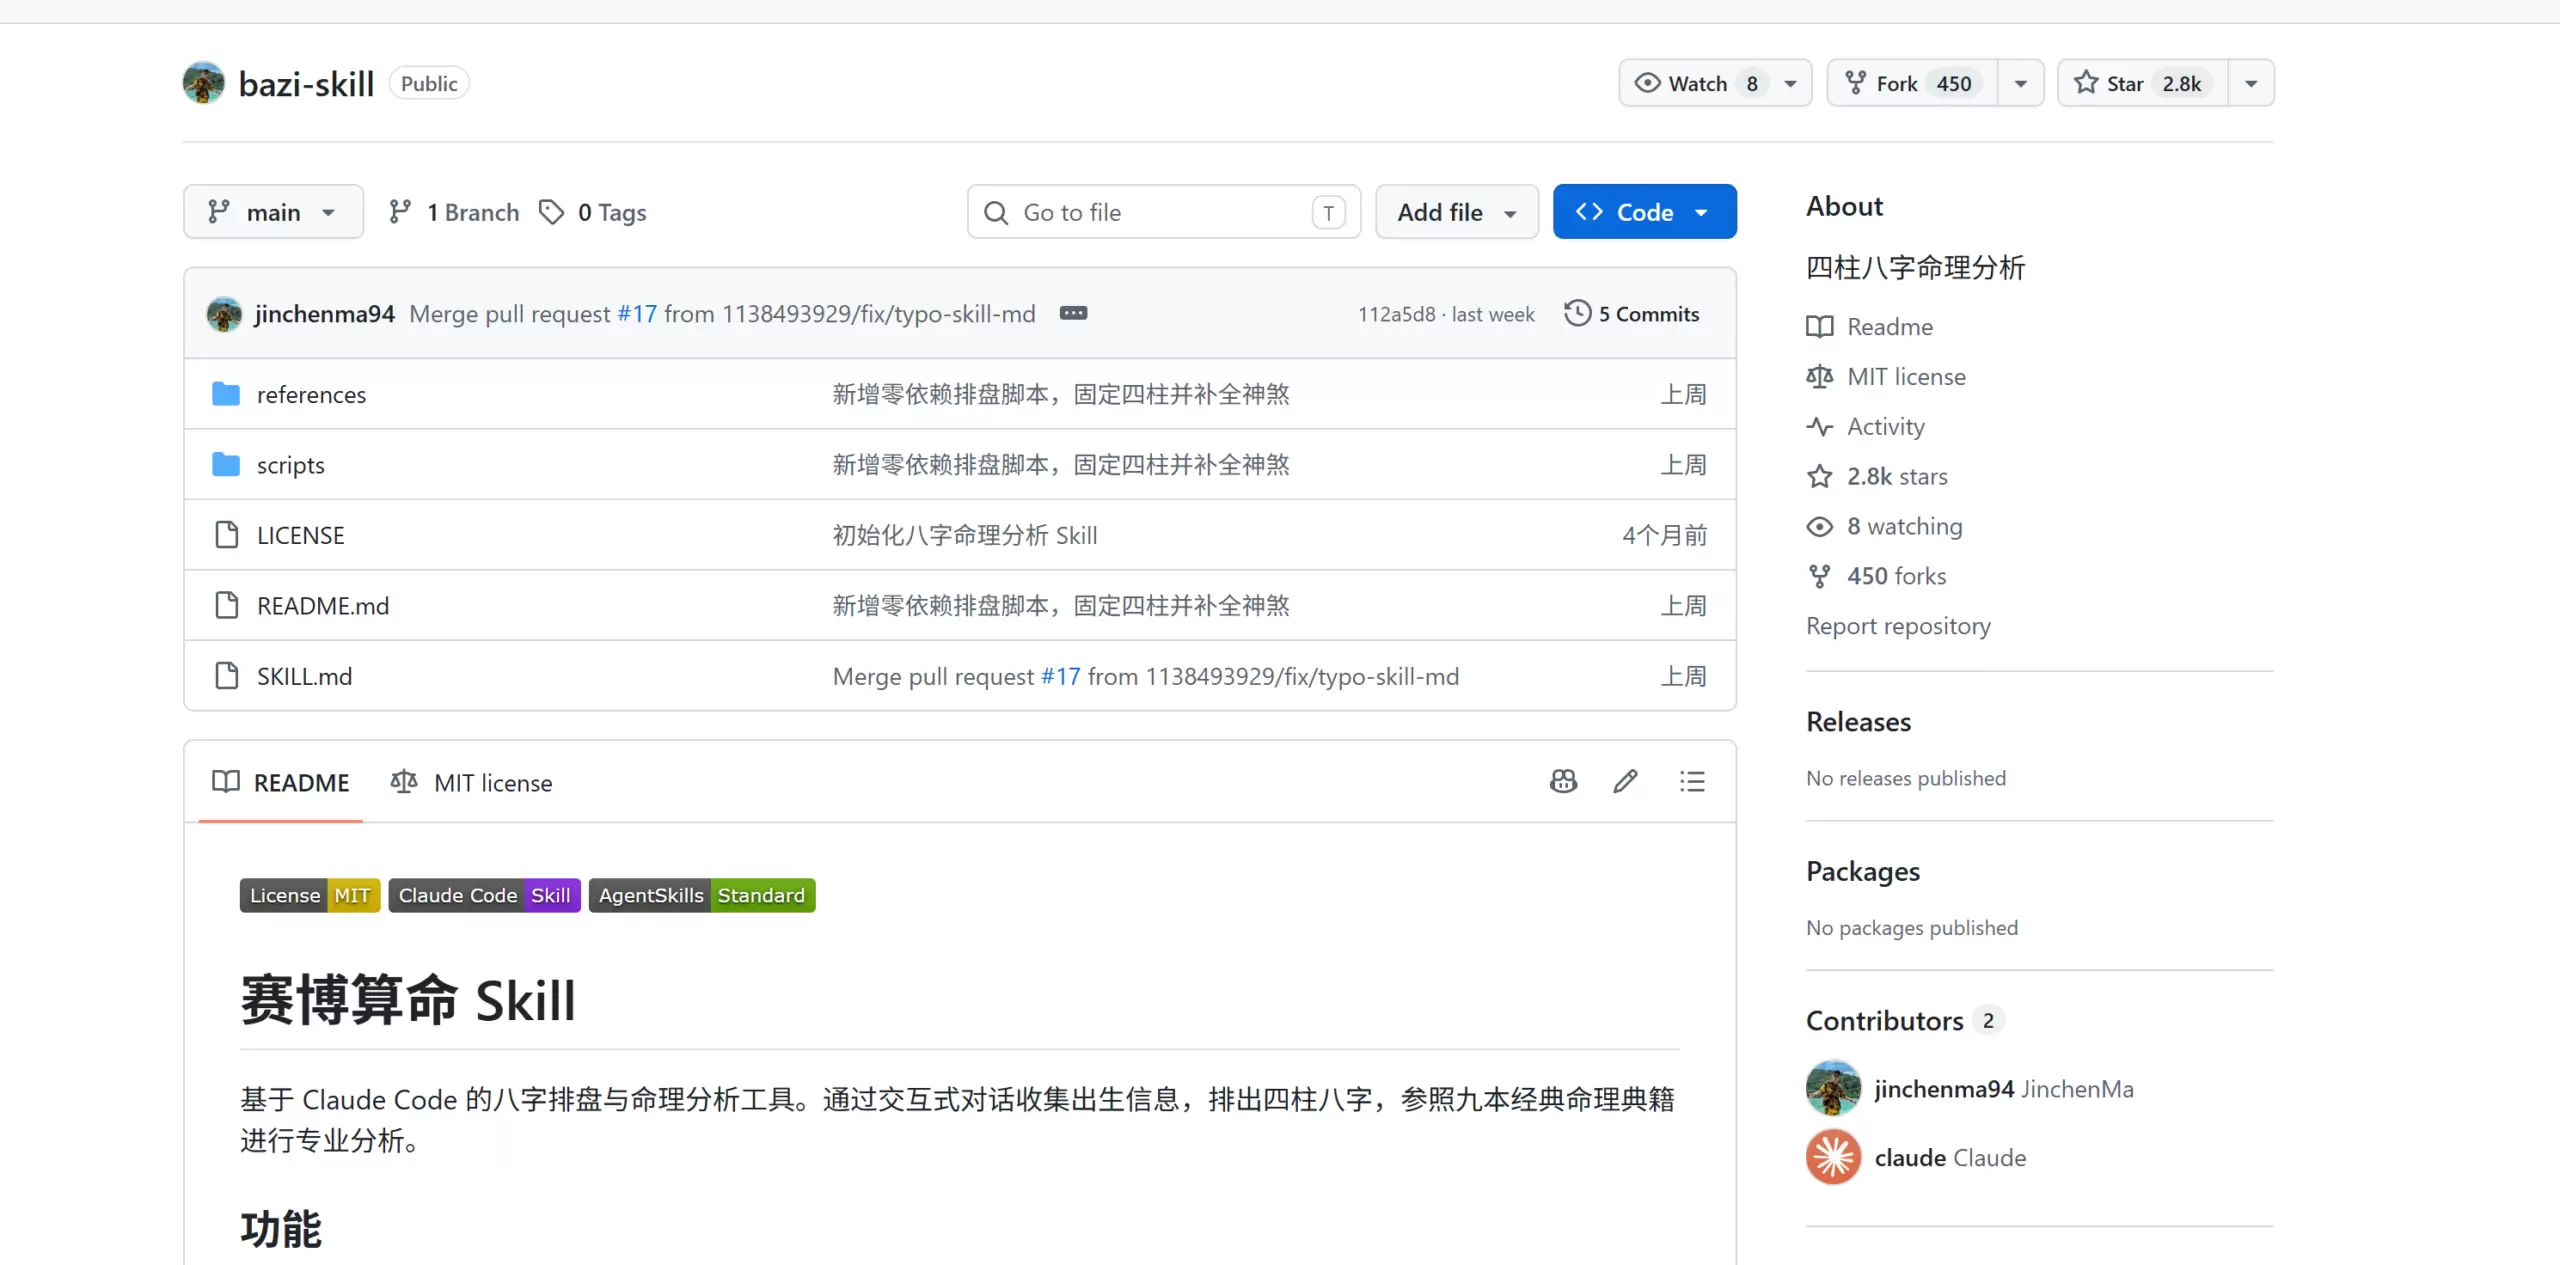The height and width of the screenshot is (1265, 2560).
Task: Click the tag icon beside 0 Tags
Action: 551,212
